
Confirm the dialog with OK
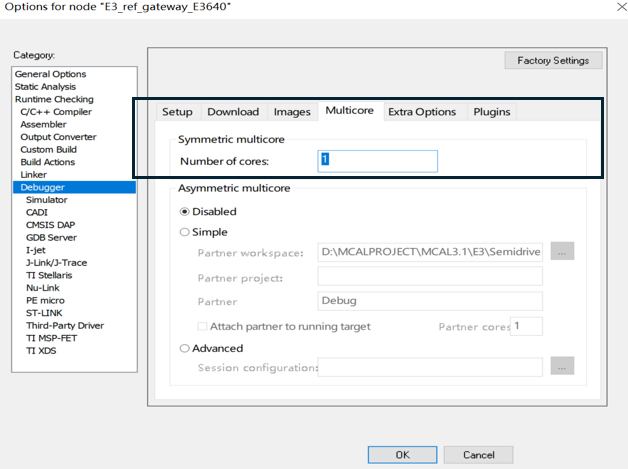point(402,454)
